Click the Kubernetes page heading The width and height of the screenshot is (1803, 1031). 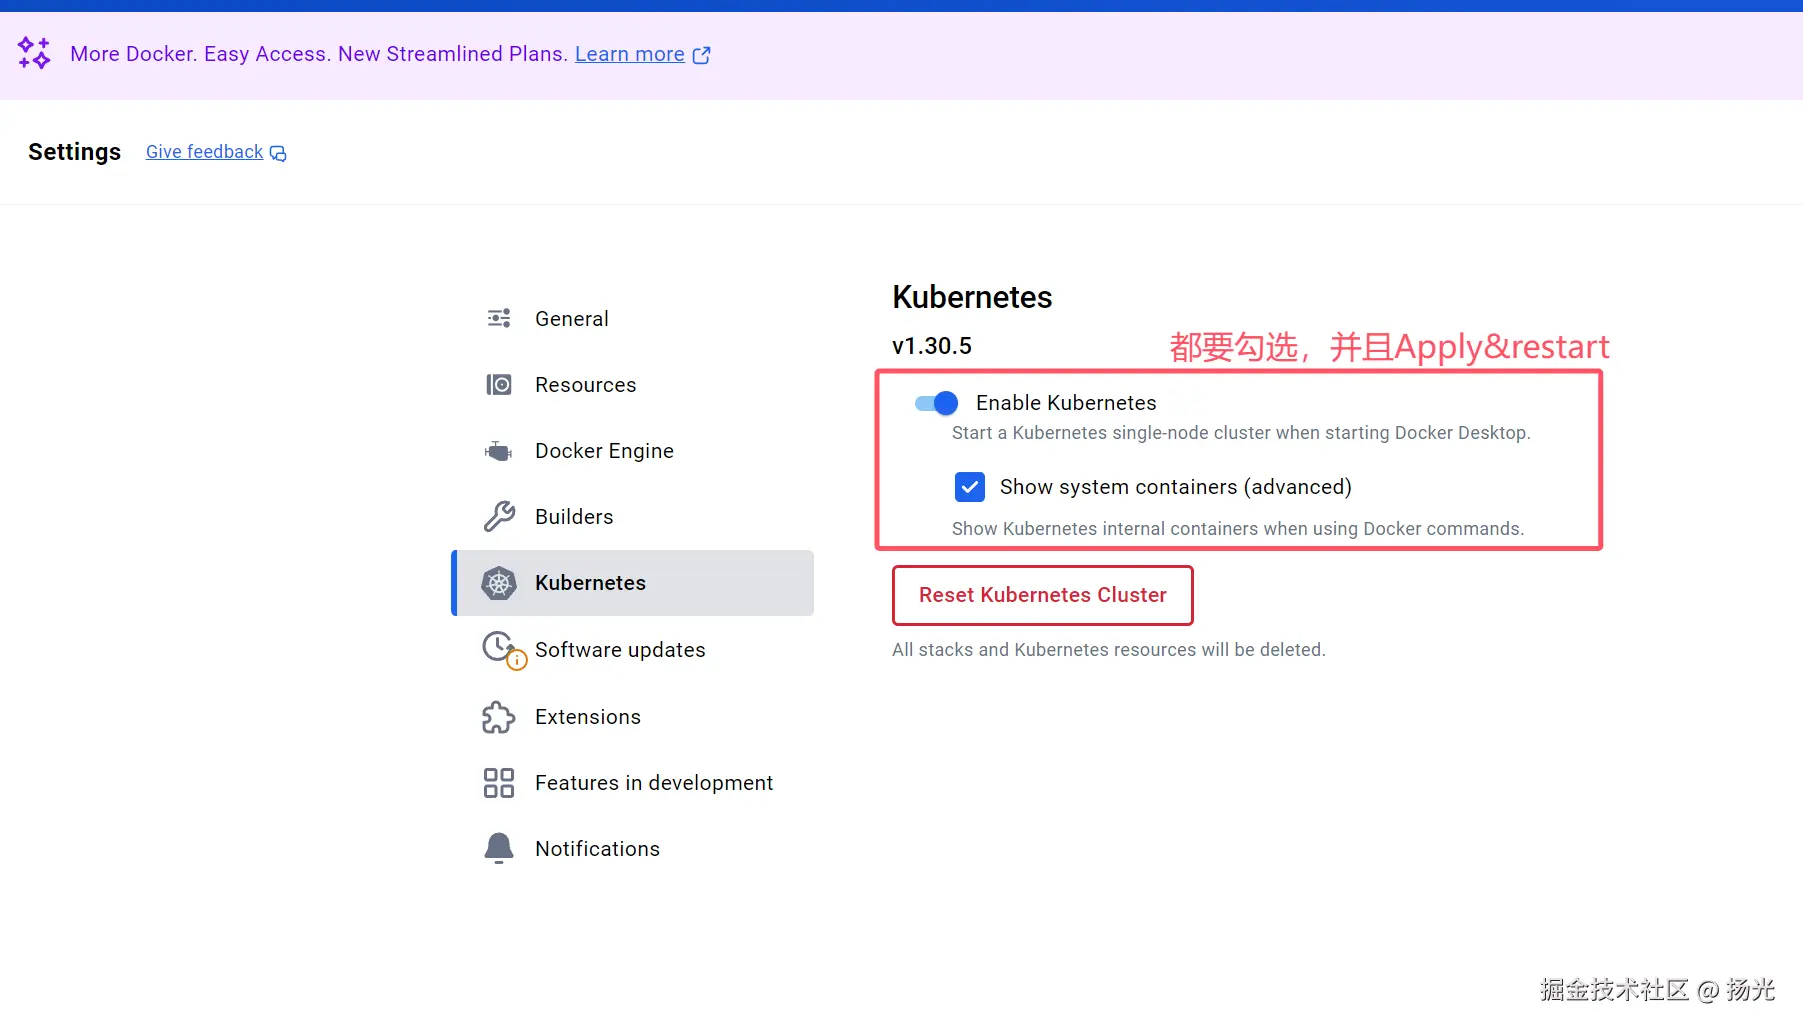pyautogui.click(x=972, y=297)
